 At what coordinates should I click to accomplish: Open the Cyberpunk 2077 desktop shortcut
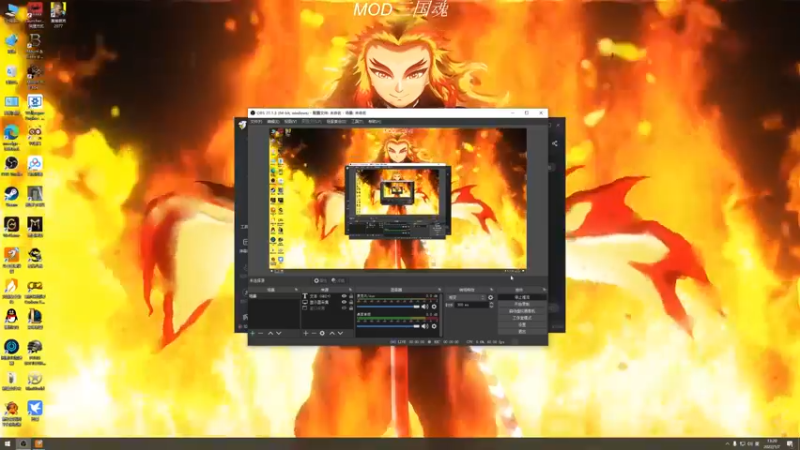tap(58, 14)
